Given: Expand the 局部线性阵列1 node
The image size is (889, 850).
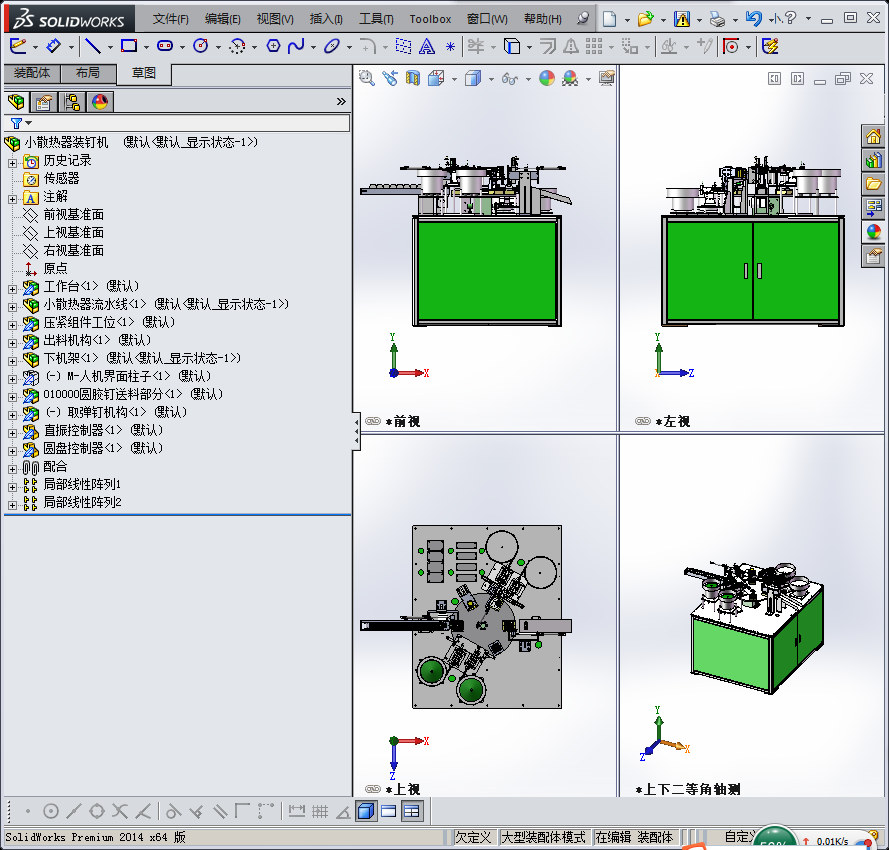Looking at the screenshot, I should (x=12, y=487).
